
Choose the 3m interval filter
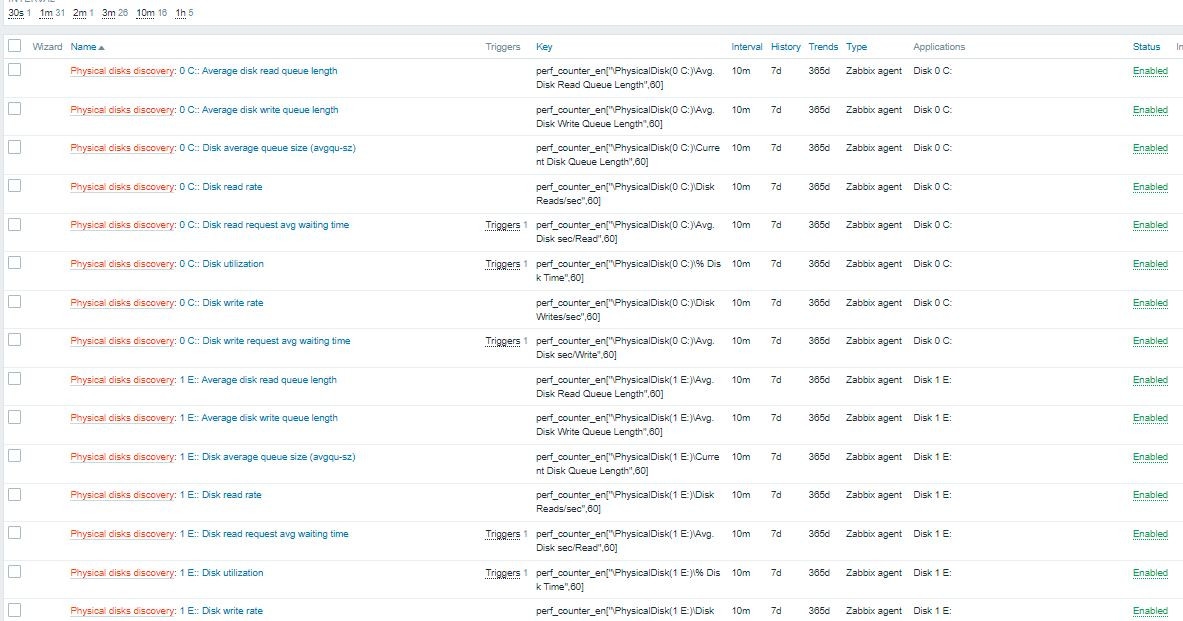point(109,13)
